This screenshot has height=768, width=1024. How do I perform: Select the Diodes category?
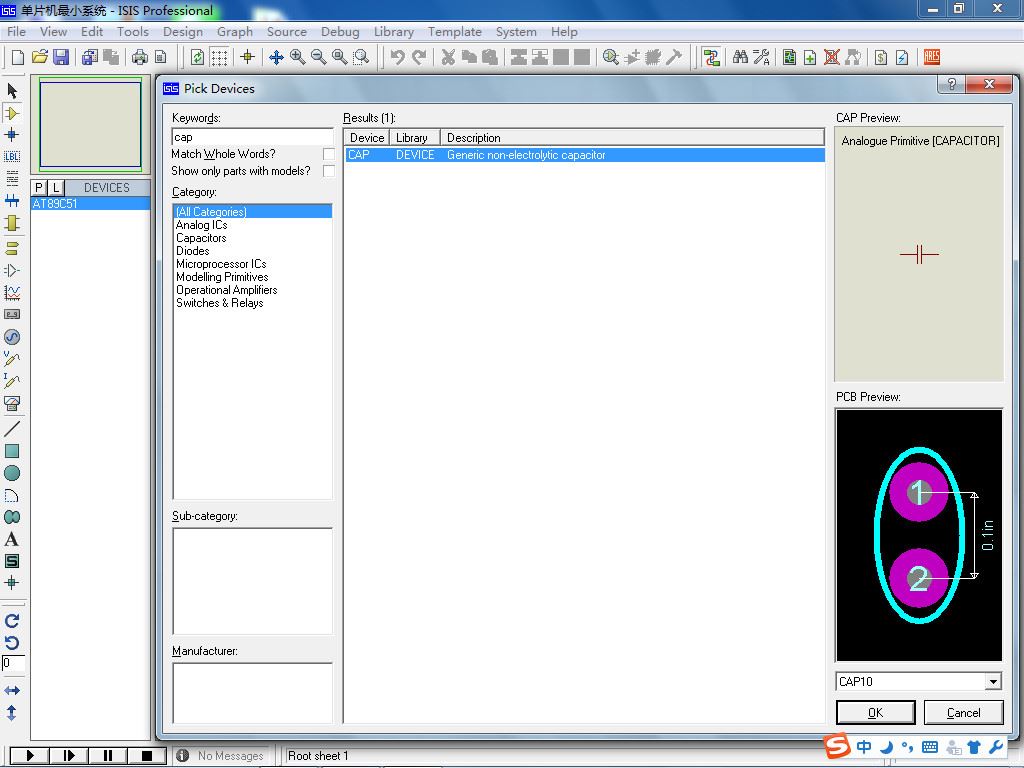(193, 251)
